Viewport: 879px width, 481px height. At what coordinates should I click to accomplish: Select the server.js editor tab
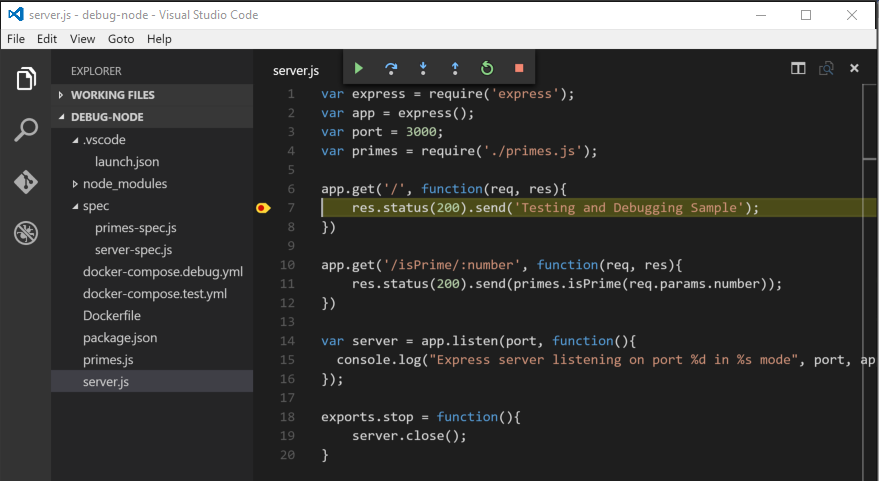296,71
